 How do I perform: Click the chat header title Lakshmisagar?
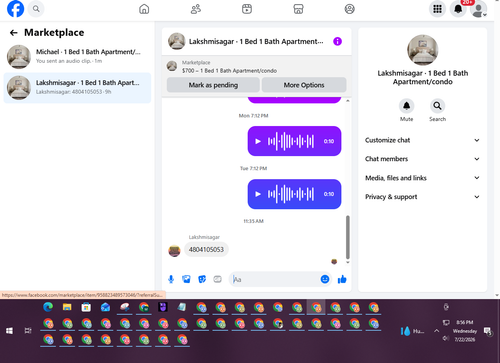(x=256, y=41)
